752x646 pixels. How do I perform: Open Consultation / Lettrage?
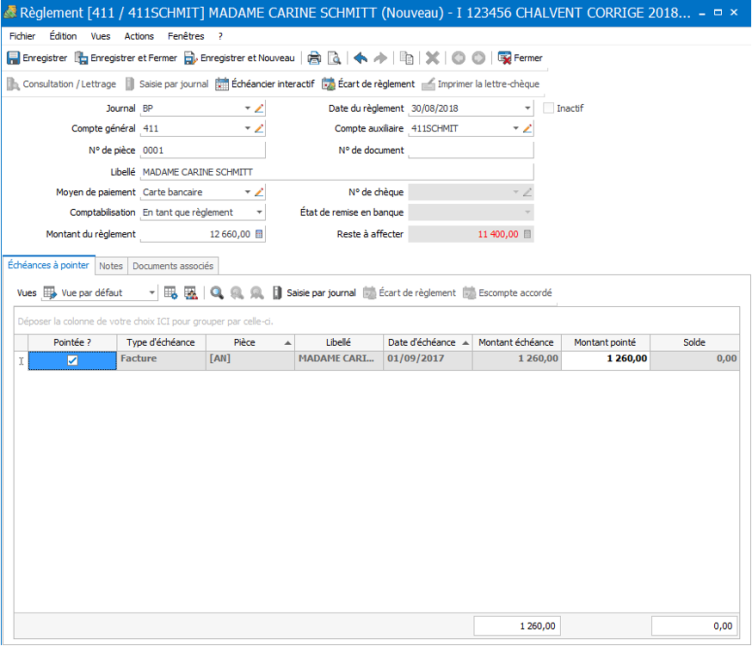(x=61, y=84)
